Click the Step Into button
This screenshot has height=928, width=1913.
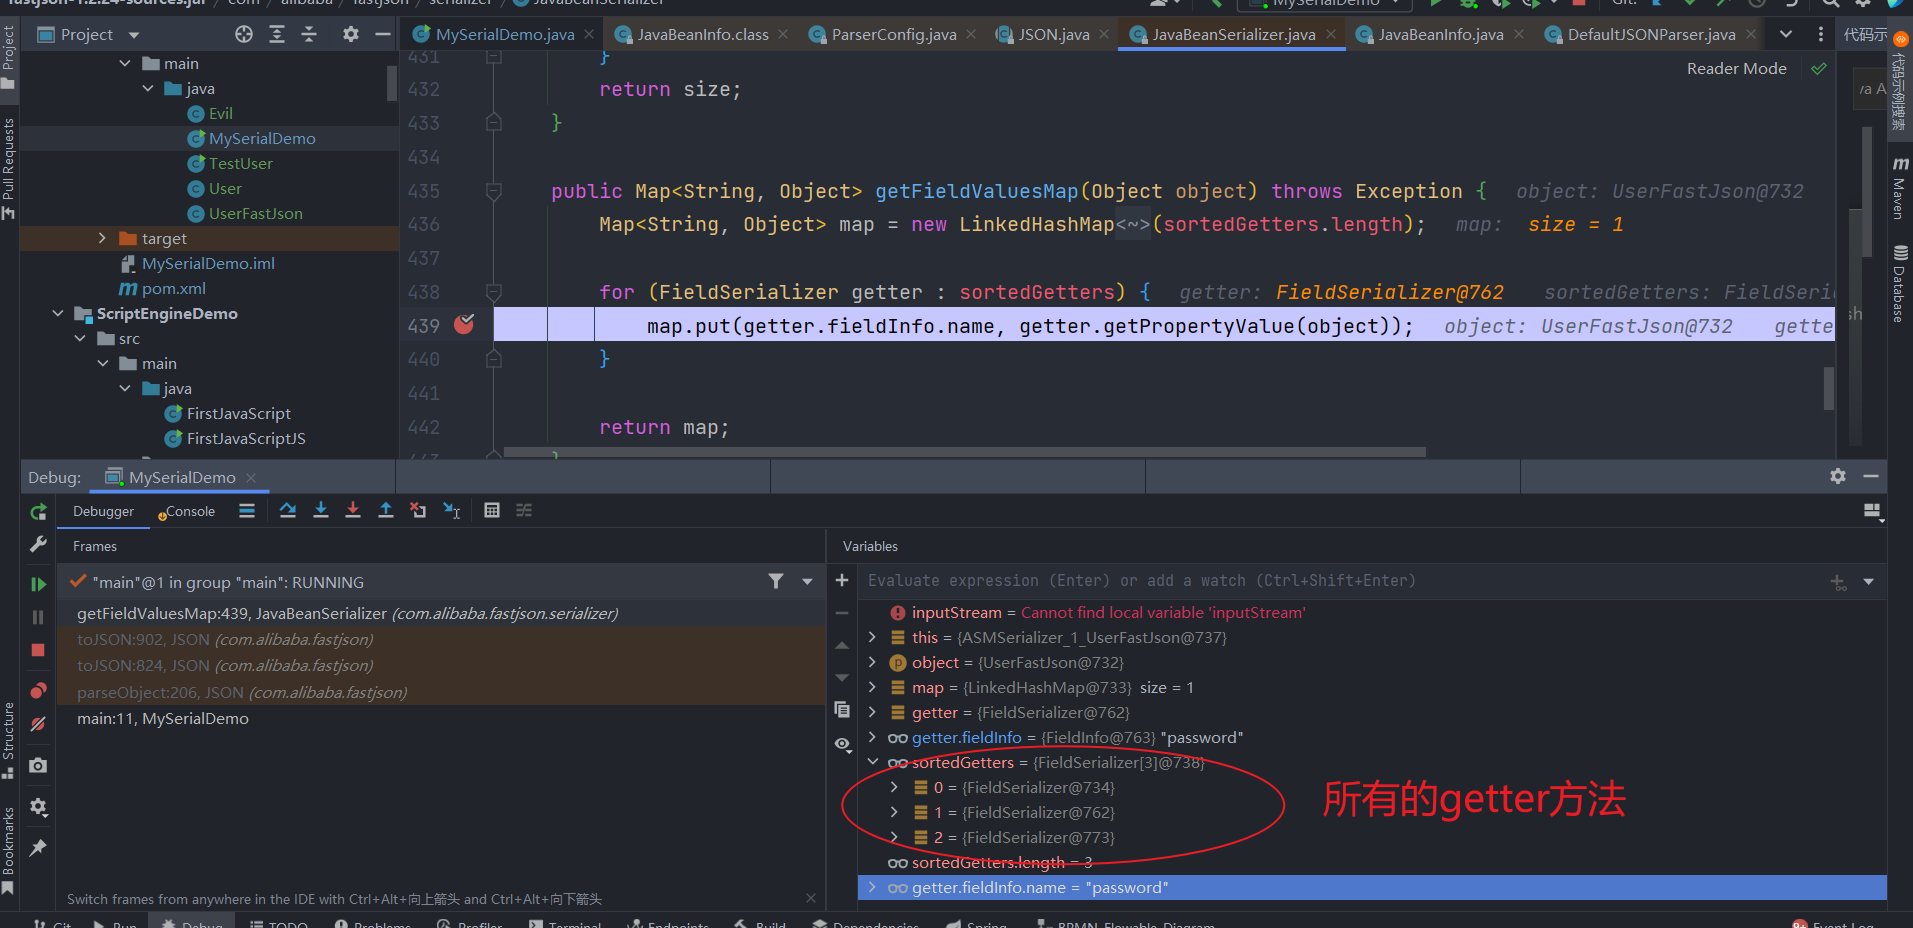tap(320, 511)
